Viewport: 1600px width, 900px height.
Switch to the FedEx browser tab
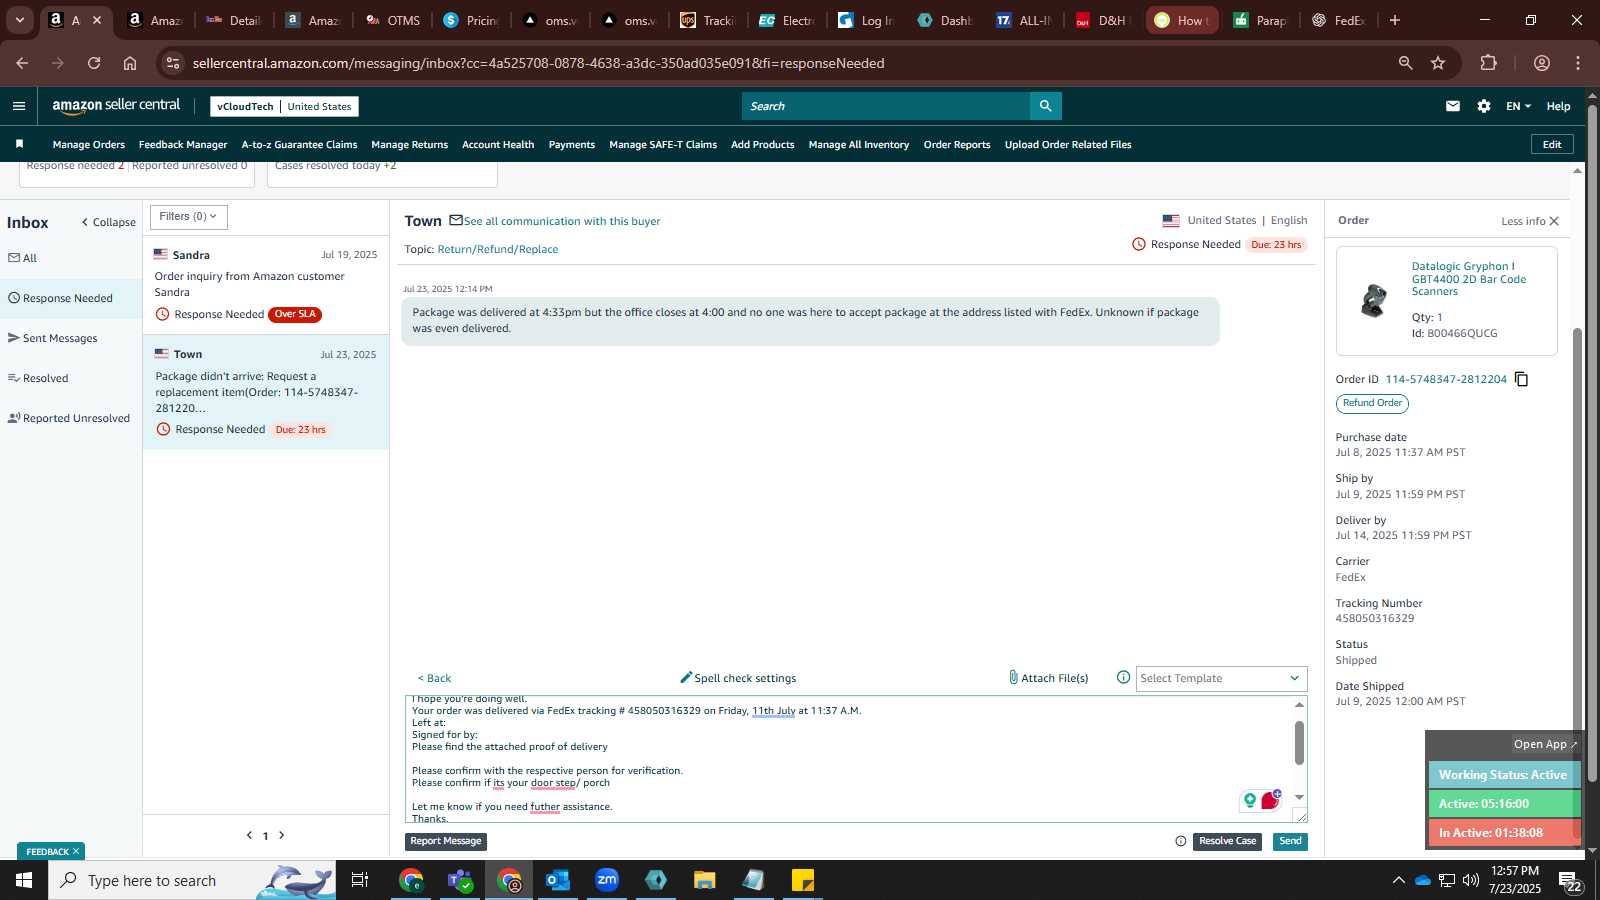(x=1338, y=20)
